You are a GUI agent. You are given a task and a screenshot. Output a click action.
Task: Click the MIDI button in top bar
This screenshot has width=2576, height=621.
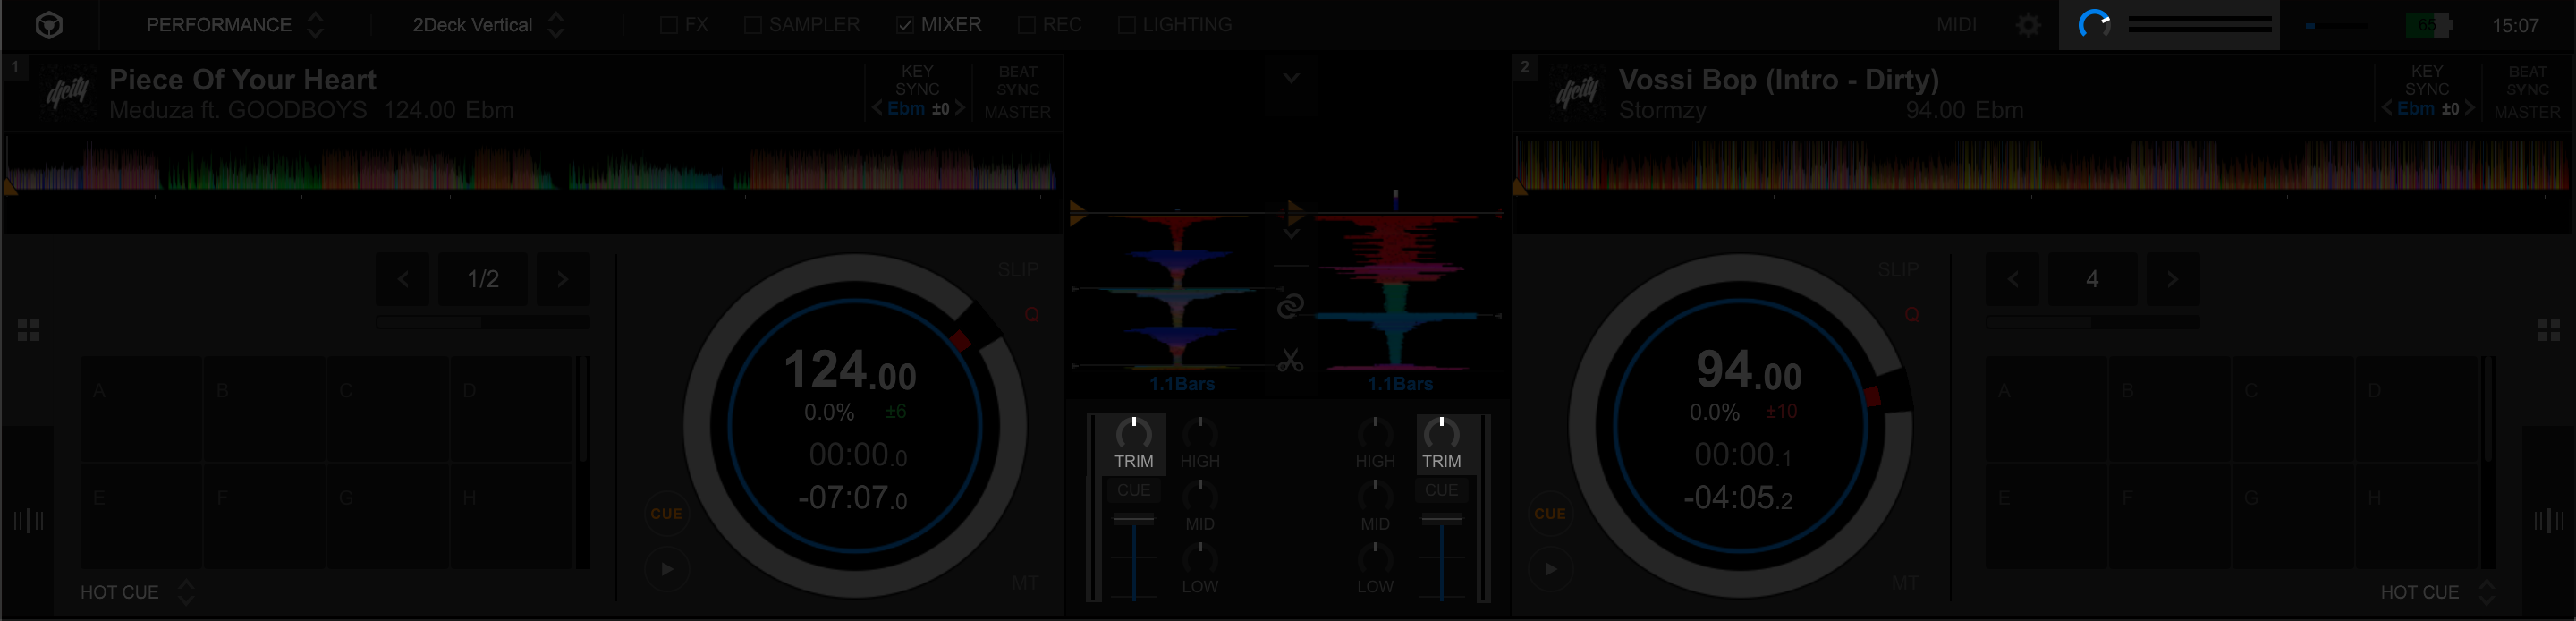click(x=1955, y=25)
